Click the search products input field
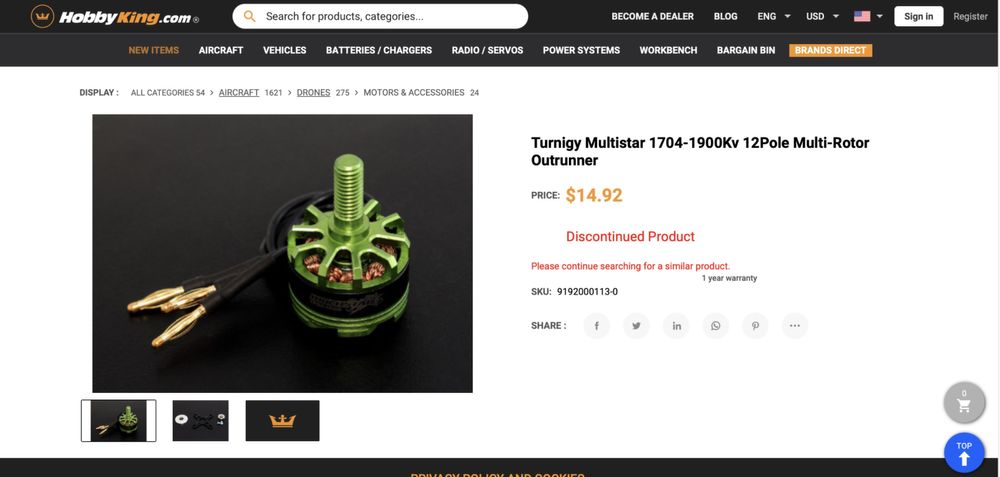Viewport: 1000px width, 477px height. click(x=380, y=17)
